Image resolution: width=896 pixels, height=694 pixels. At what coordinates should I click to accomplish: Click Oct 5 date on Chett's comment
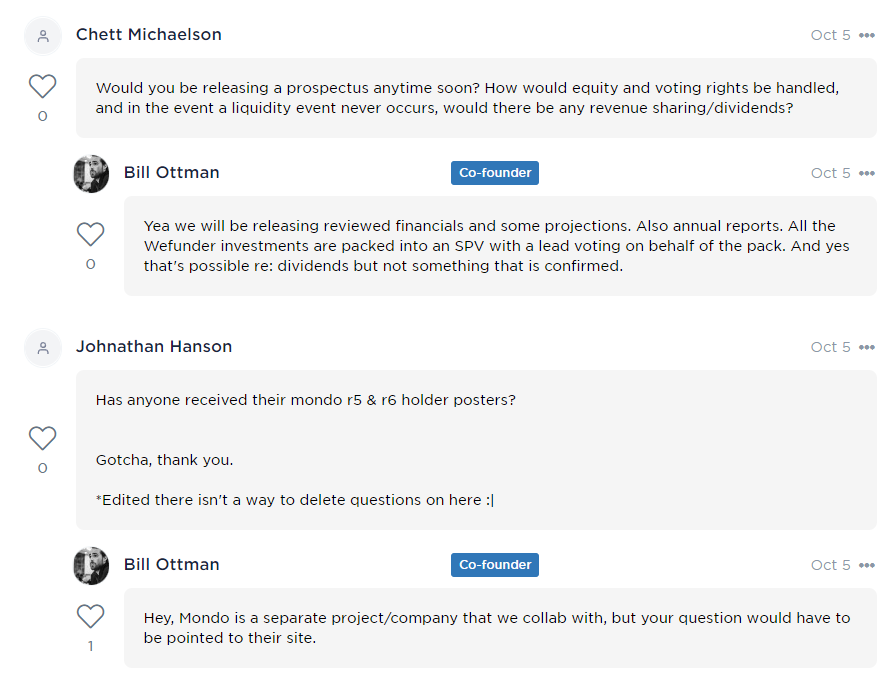click(x=830, y=35)
